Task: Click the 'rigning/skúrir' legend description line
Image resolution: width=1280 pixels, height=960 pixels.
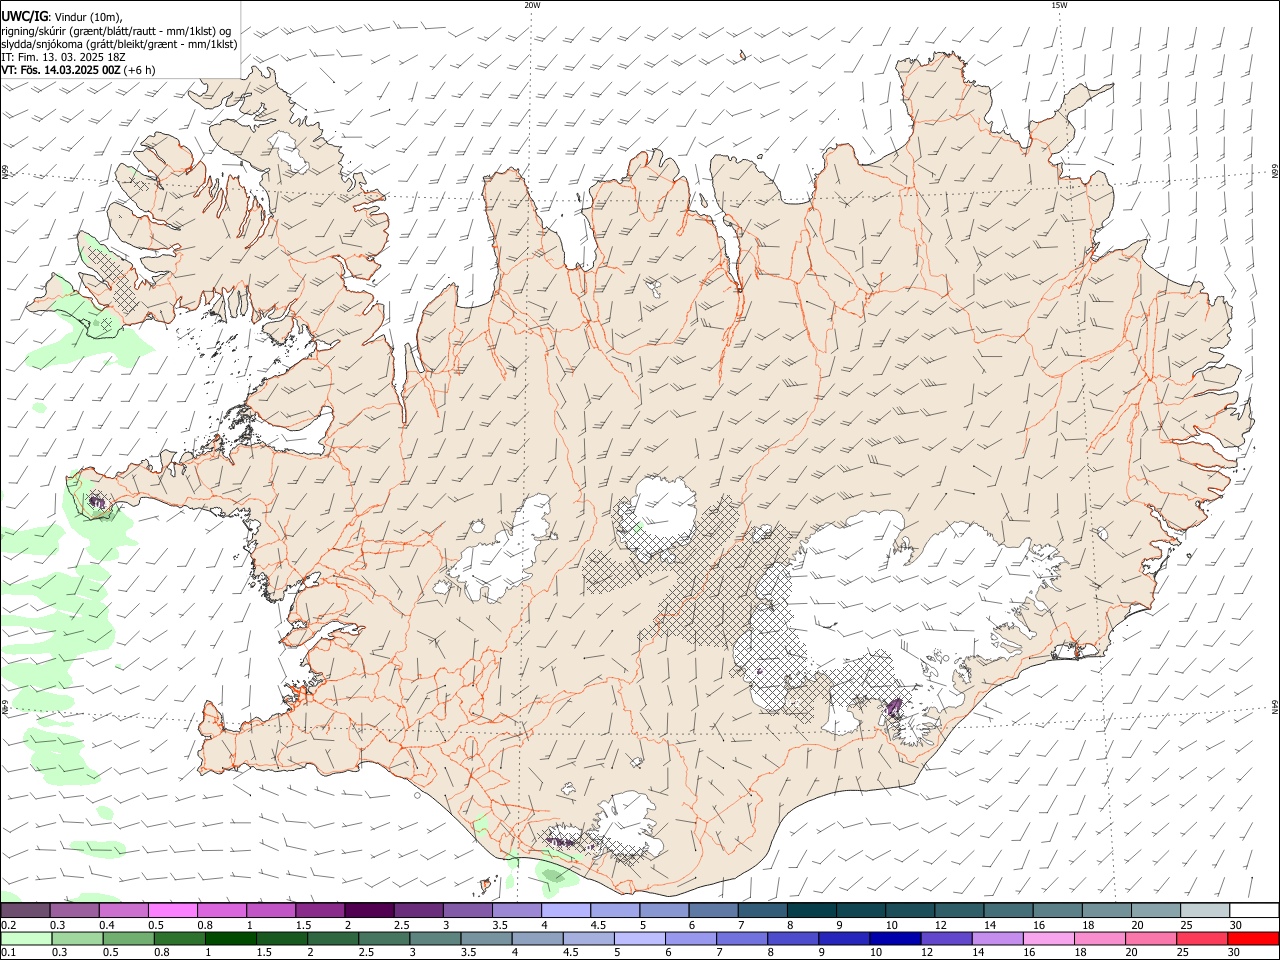Action: (116, 31)
